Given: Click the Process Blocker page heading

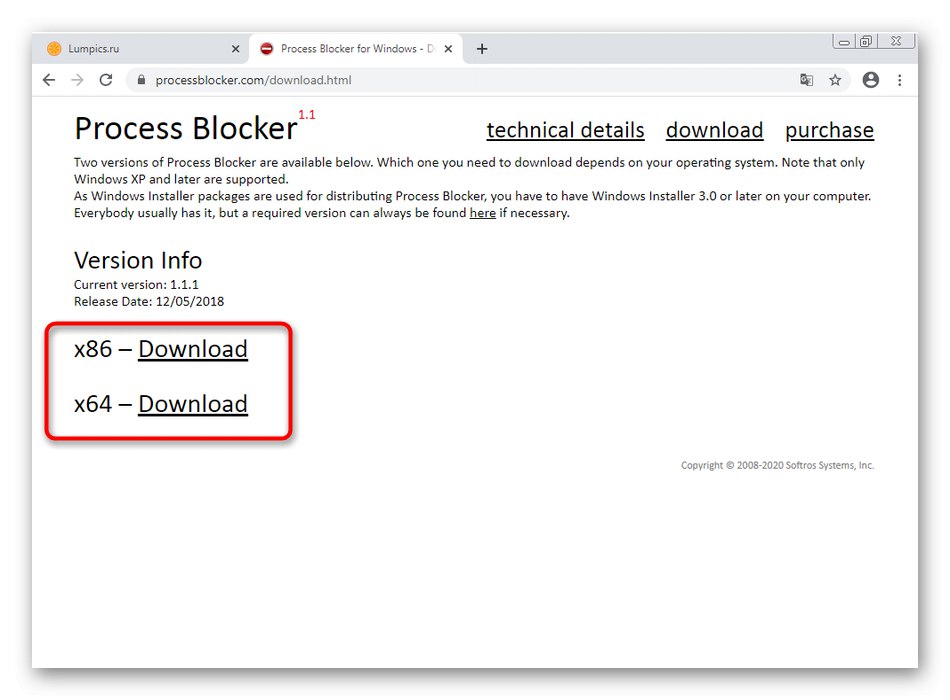Looking at the screenshot, I should point(185,128).
